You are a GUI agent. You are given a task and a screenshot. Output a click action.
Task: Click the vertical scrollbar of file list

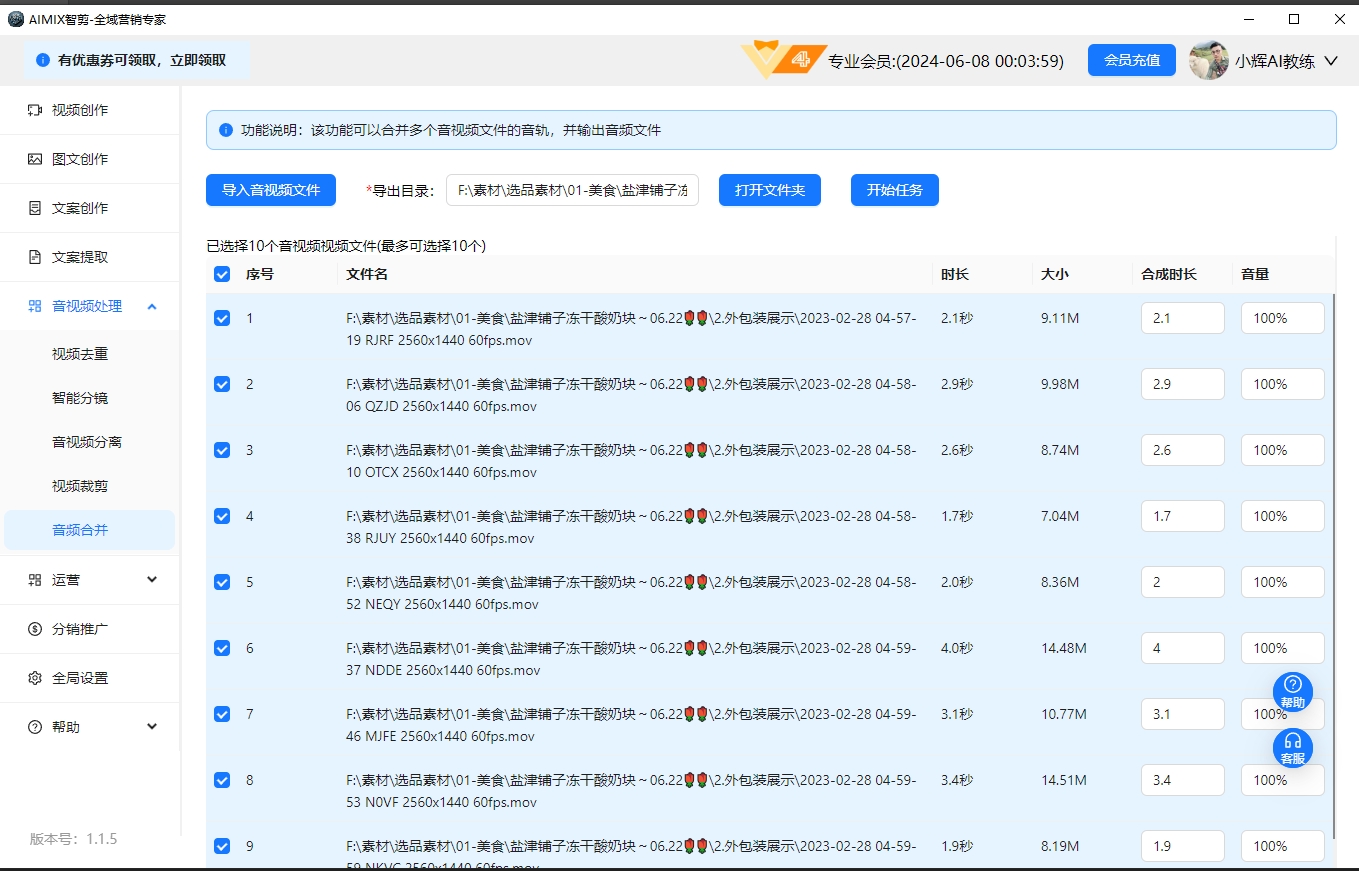tap(1334, 560)
